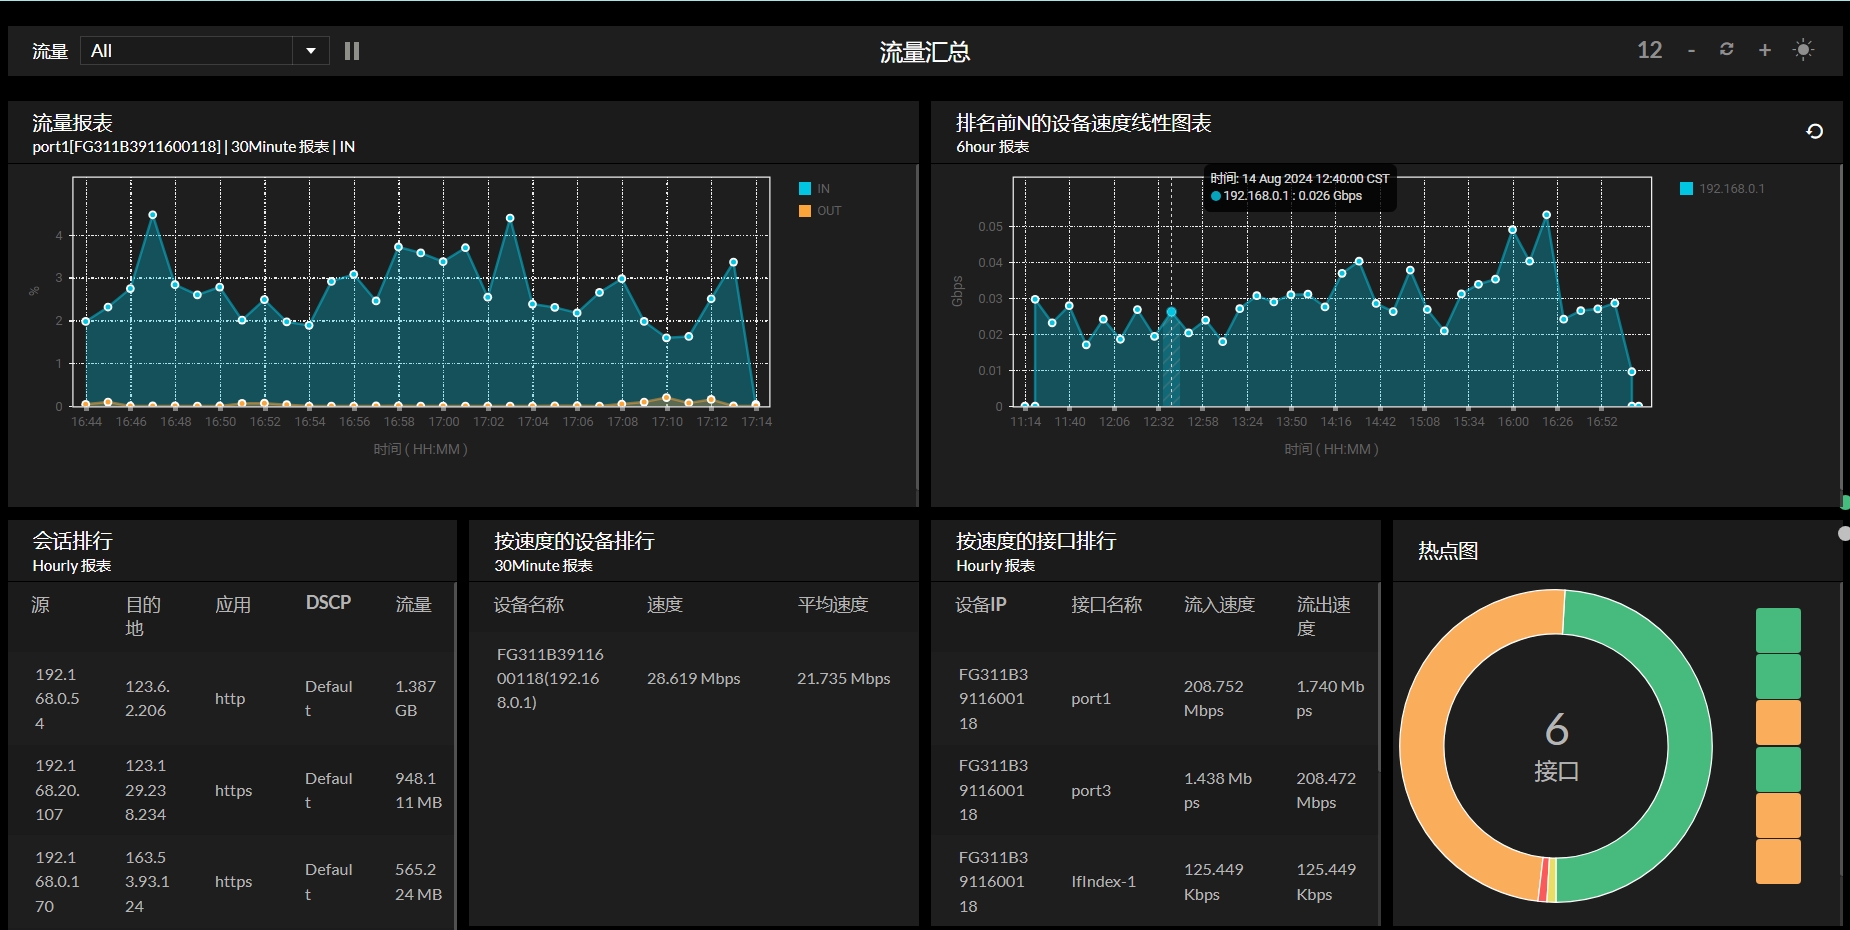Select destination 123.6.2.206
The width and height of the screenshot is (1850, 930).
coord(147,698)
